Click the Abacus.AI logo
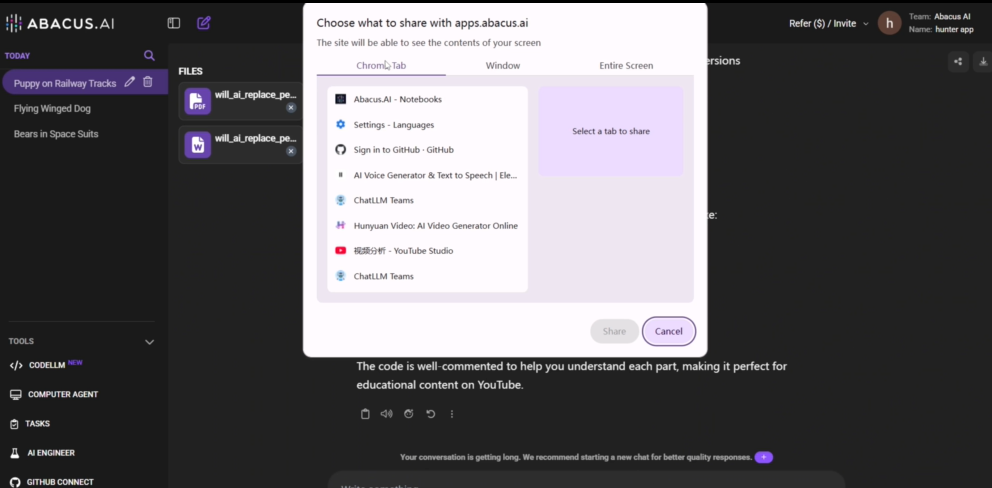The height and width of the screenshot is (488, 992). (60, 23)
